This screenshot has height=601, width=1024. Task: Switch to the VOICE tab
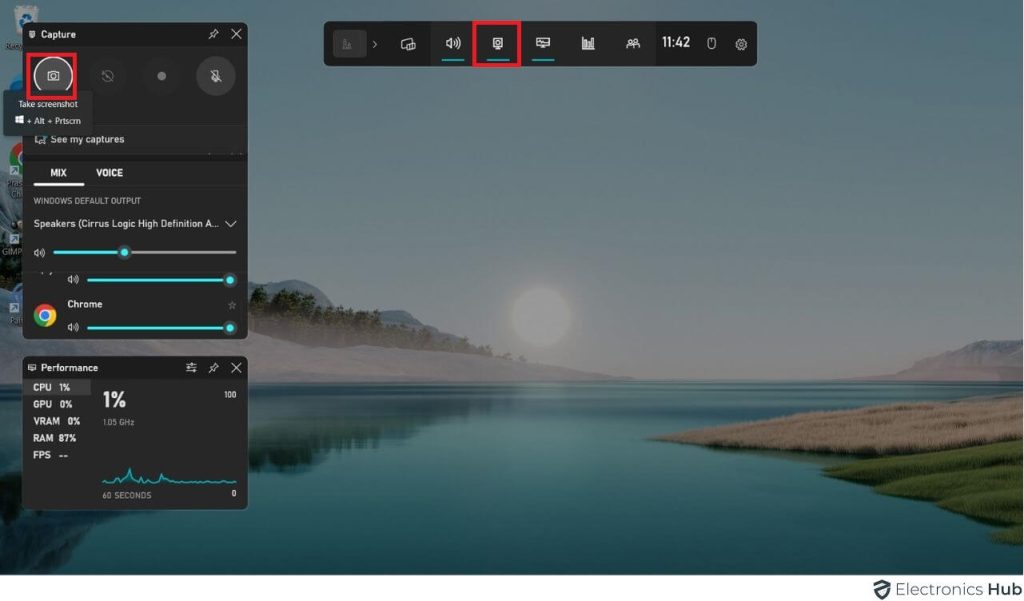click(x=108, y=172)
